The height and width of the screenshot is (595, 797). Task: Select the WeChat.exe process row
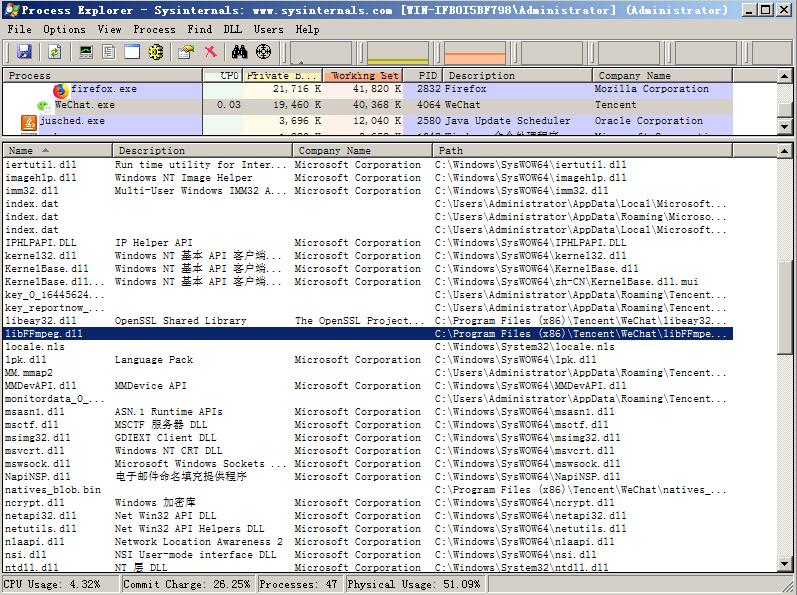coord(84,105)
